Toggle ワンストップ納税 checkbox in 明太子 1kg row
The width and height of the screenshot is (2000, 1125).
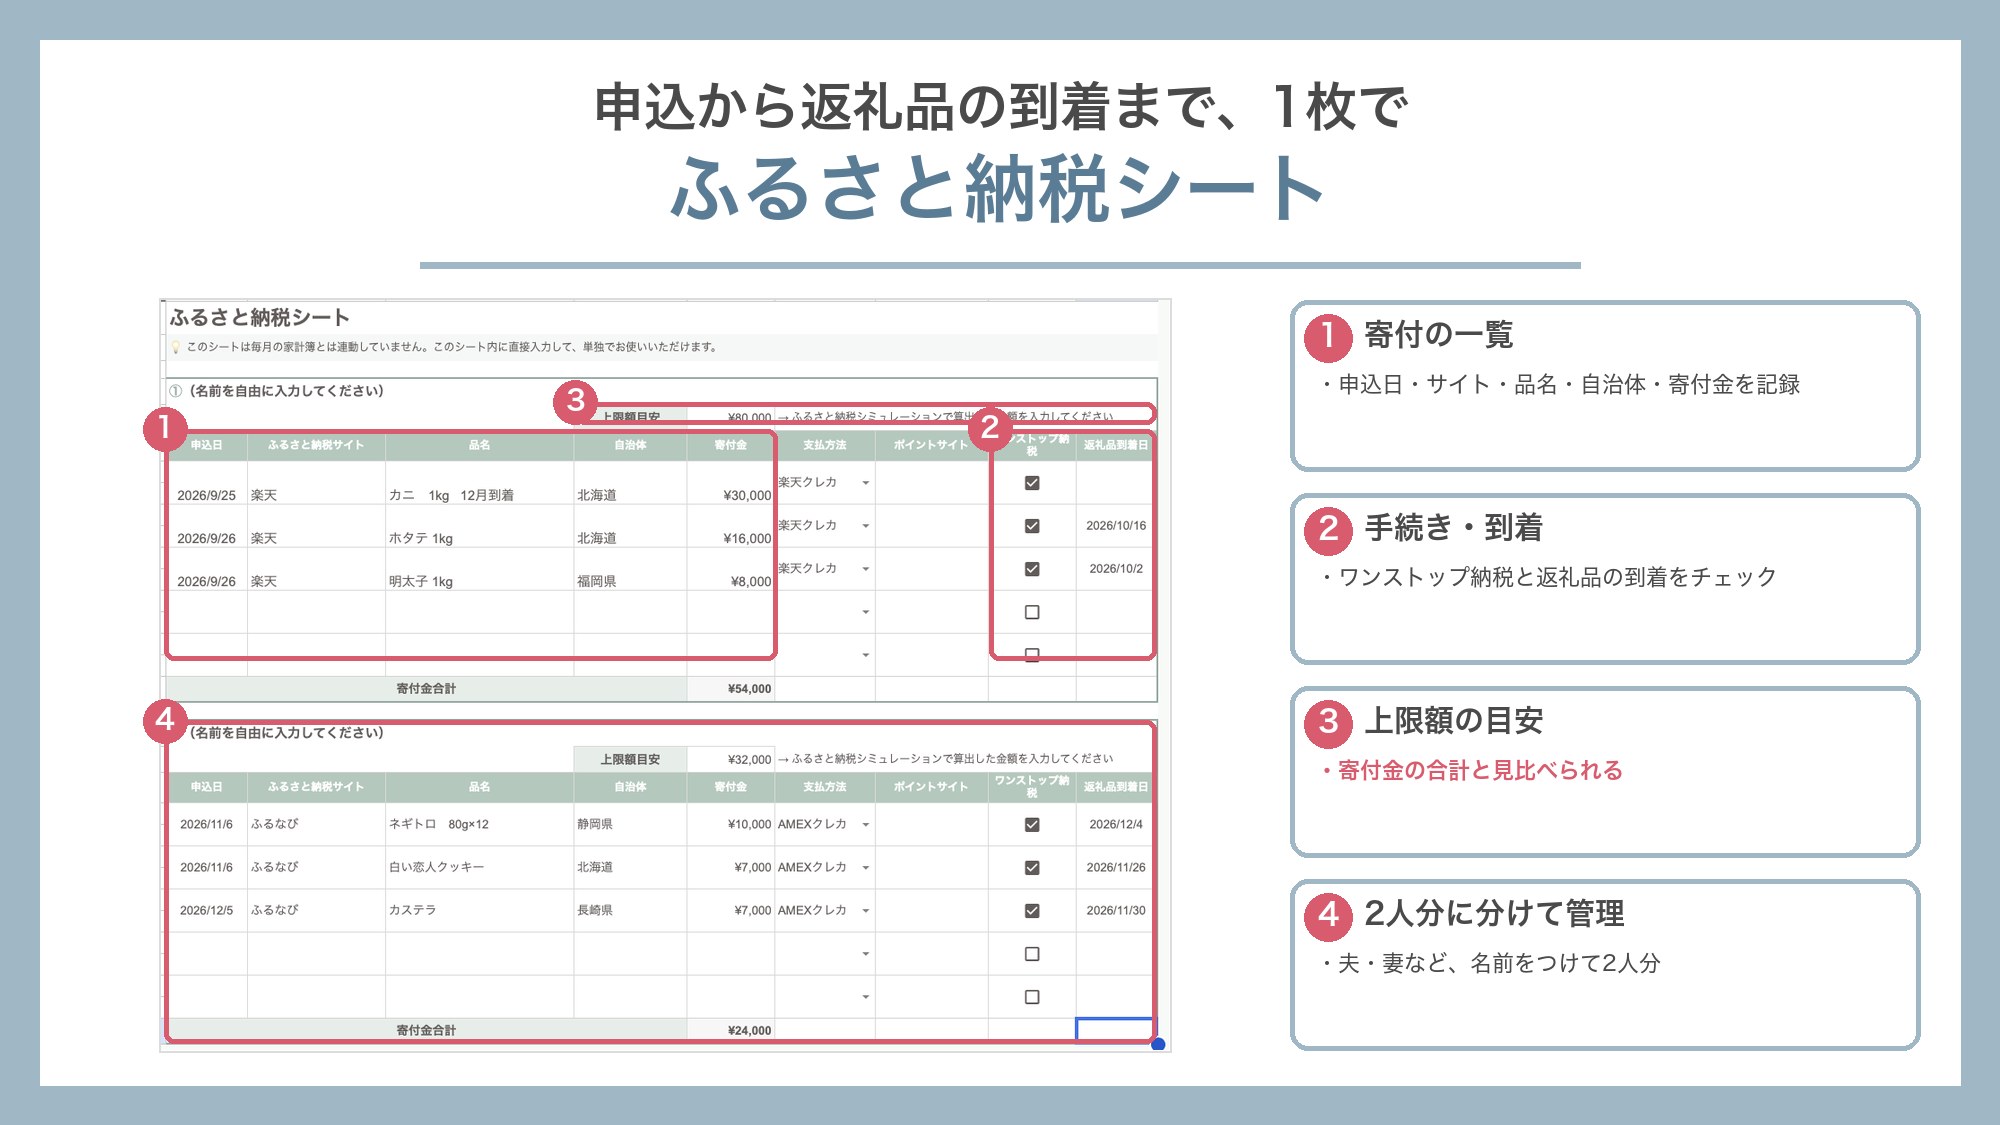(x=1032, y=569)
